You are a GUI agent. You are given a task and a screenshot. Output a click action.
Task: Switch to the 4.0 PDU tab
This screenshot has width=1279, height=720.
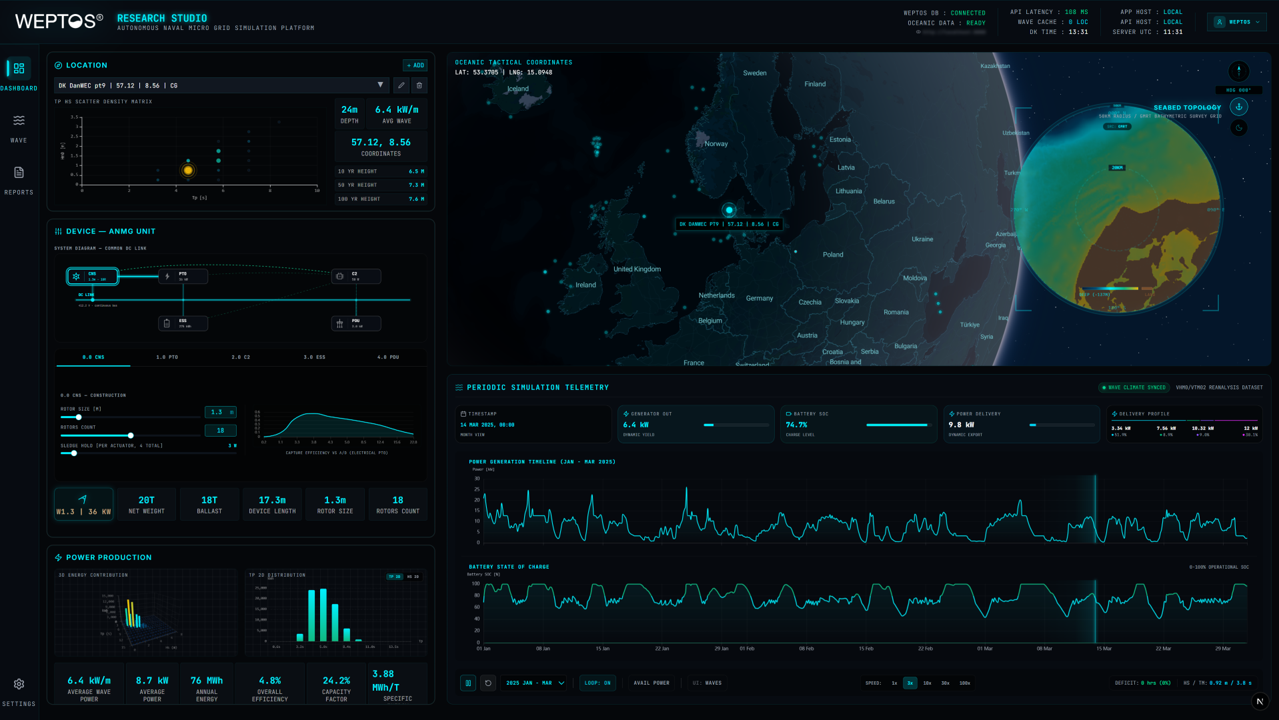pos(388,357)
